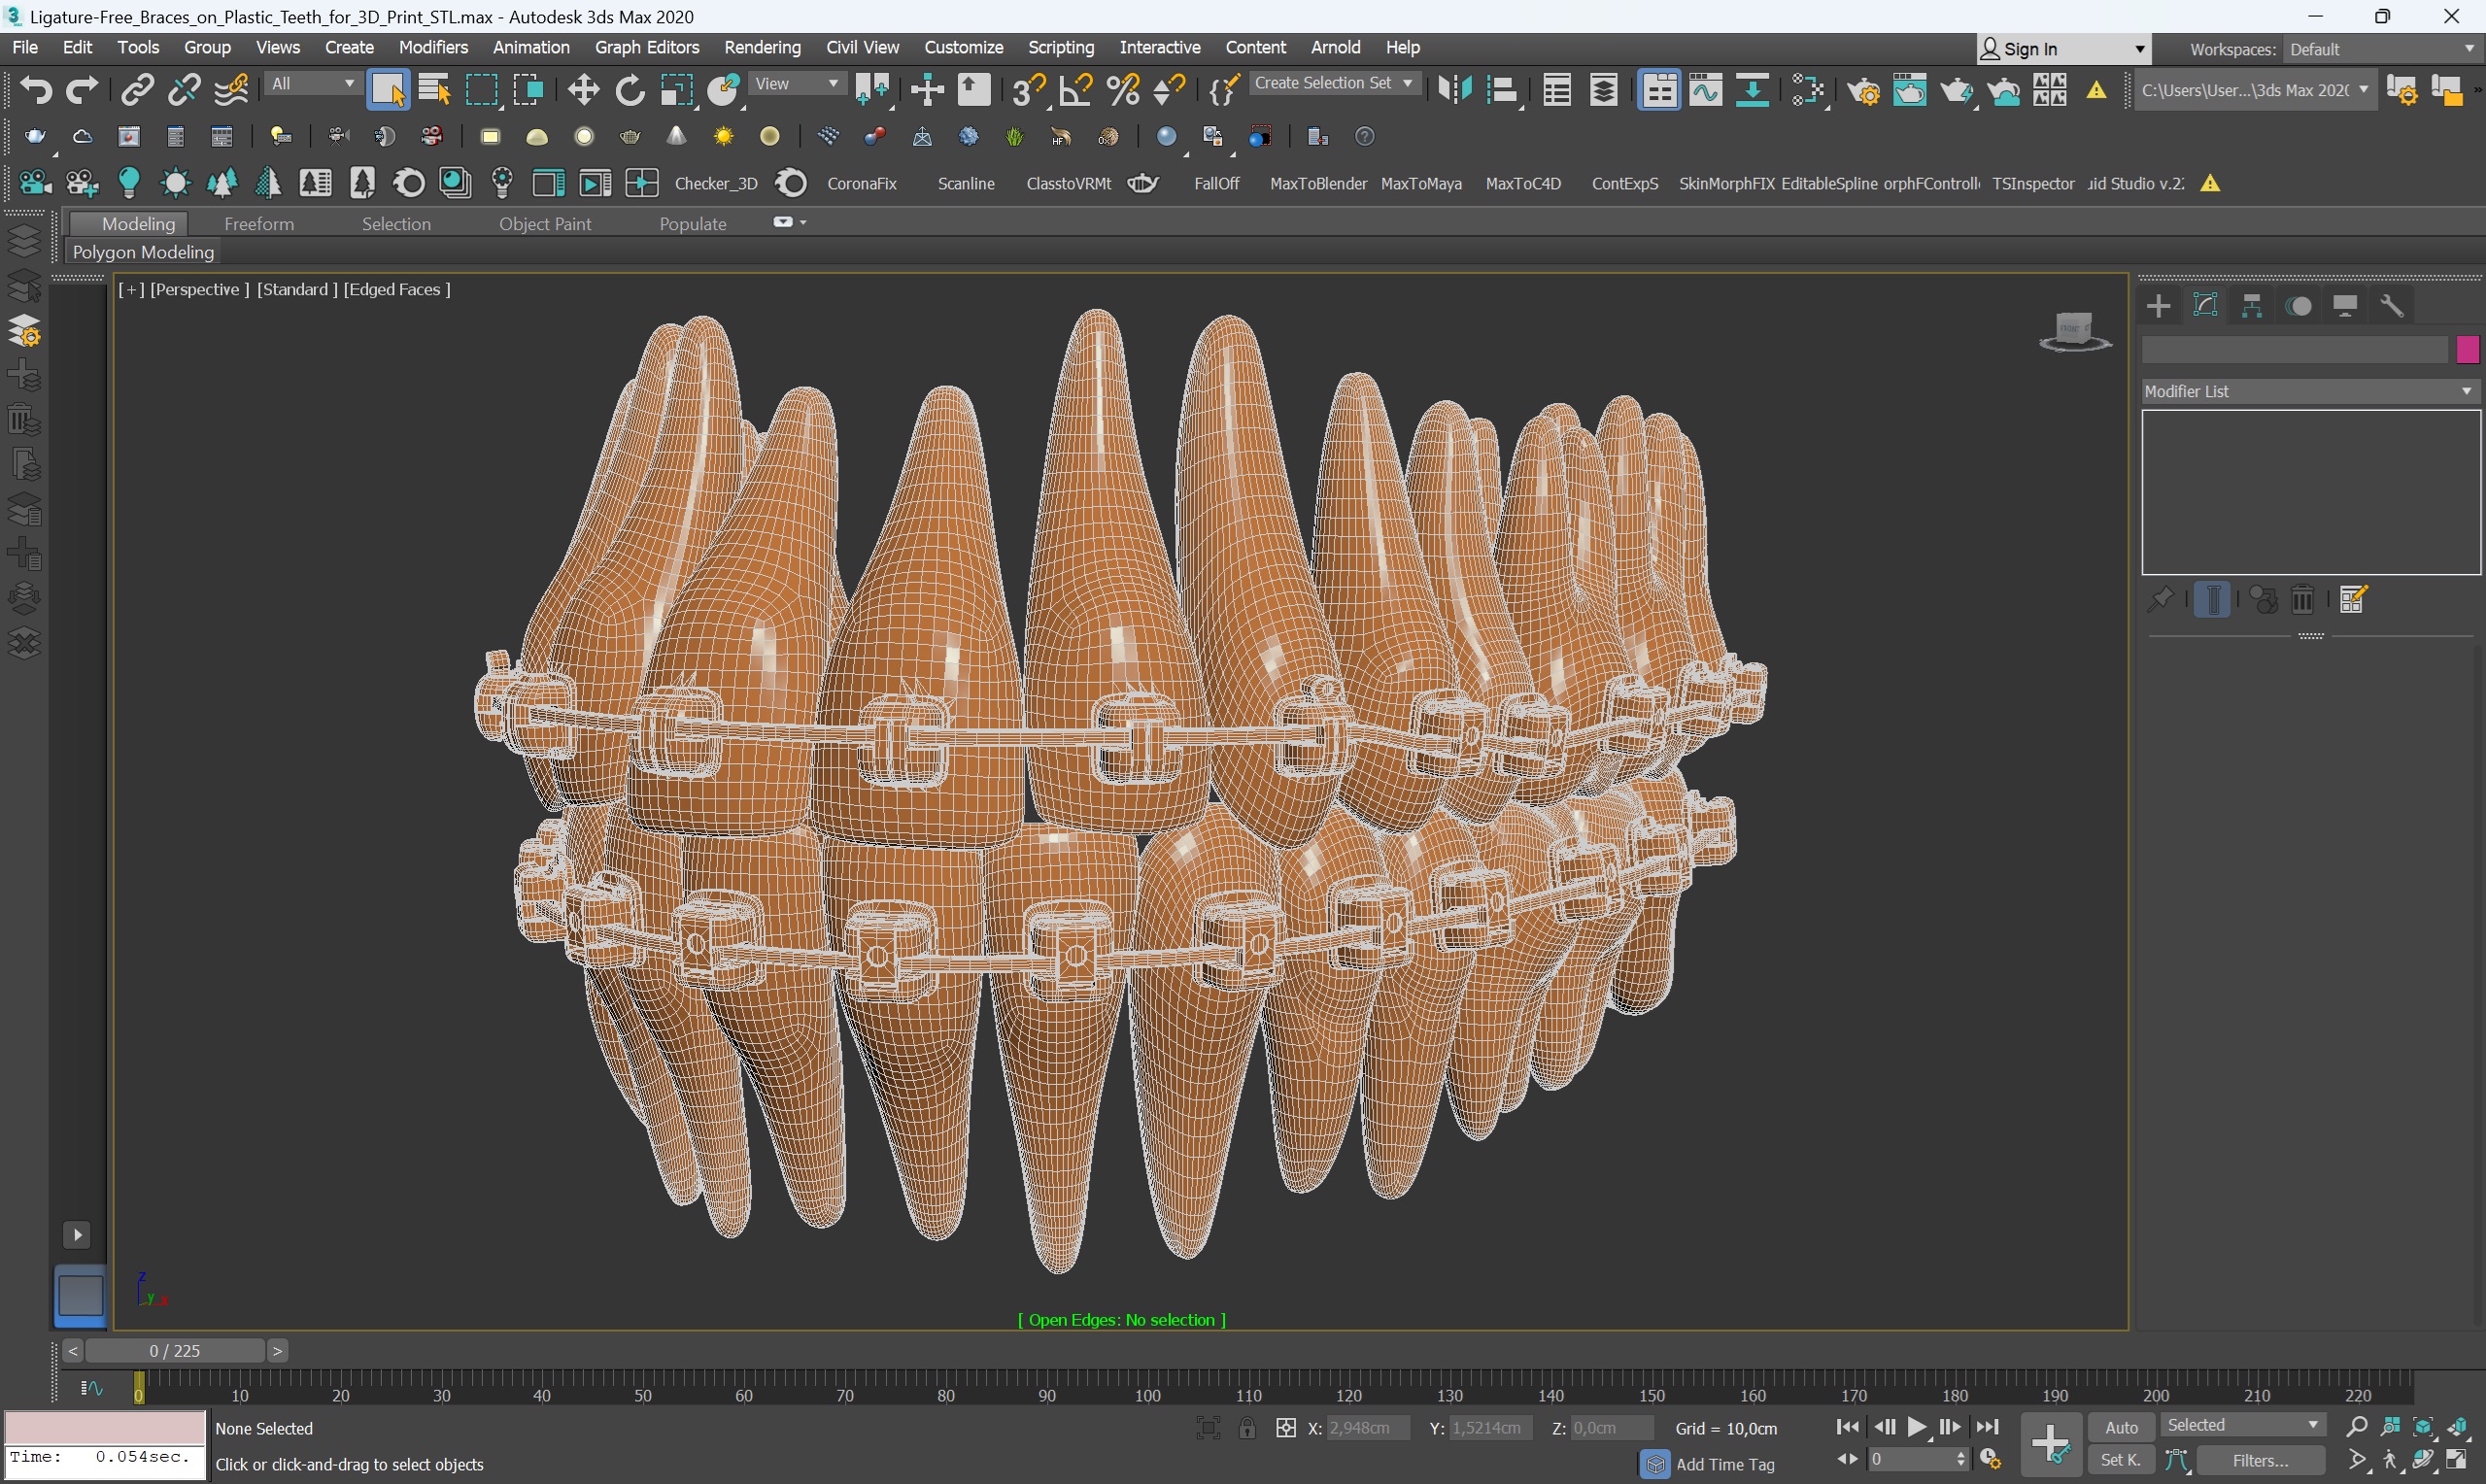Viewport: 2486px width, 1484px height.
Task: Click the Undo arrow icon
Action: point(36,90)
